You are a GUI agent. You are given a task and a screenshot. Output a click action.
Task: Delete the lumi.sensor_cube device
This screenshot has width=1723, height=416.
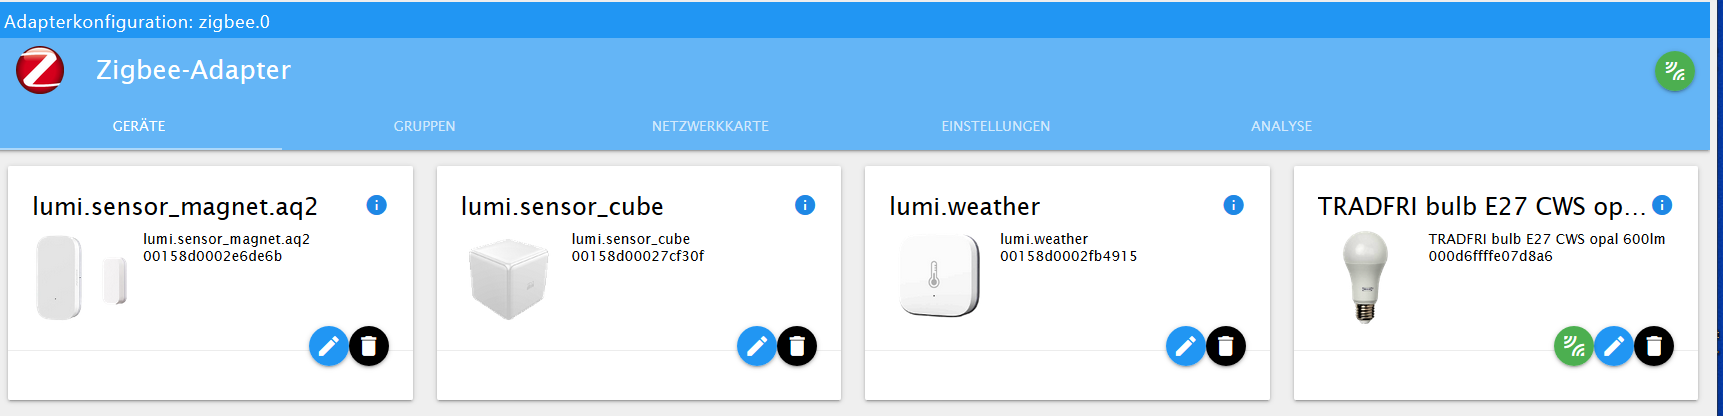pos(797,346)
